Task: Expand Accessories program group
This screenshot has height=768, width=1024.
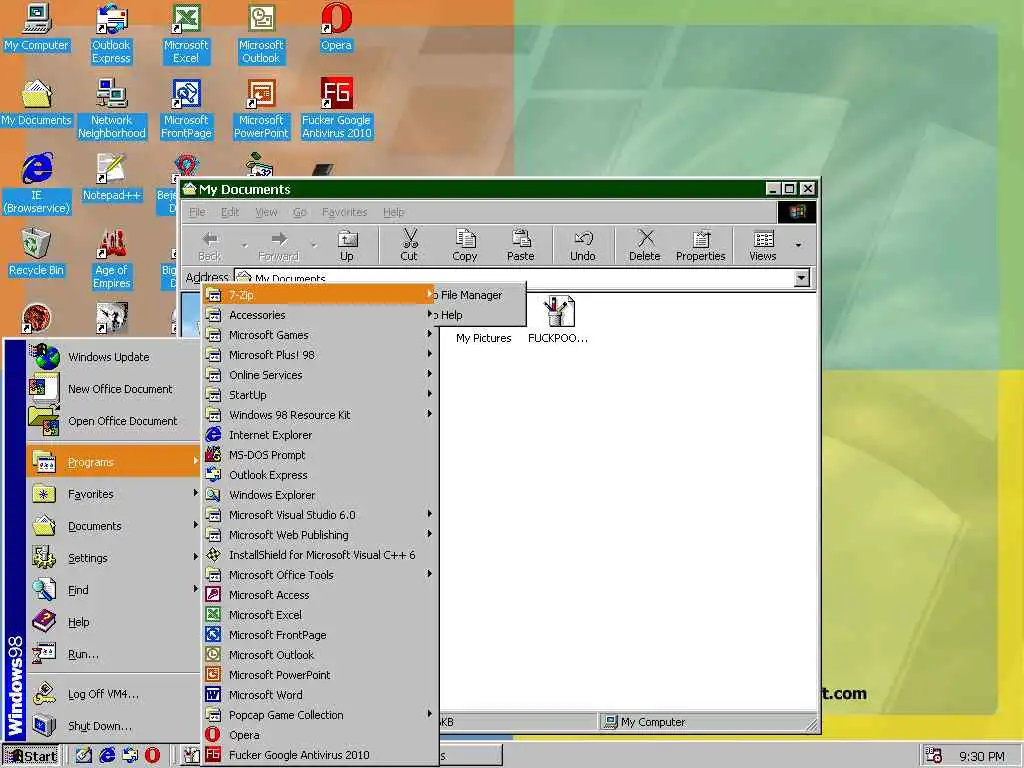Action: pos(319,315)
